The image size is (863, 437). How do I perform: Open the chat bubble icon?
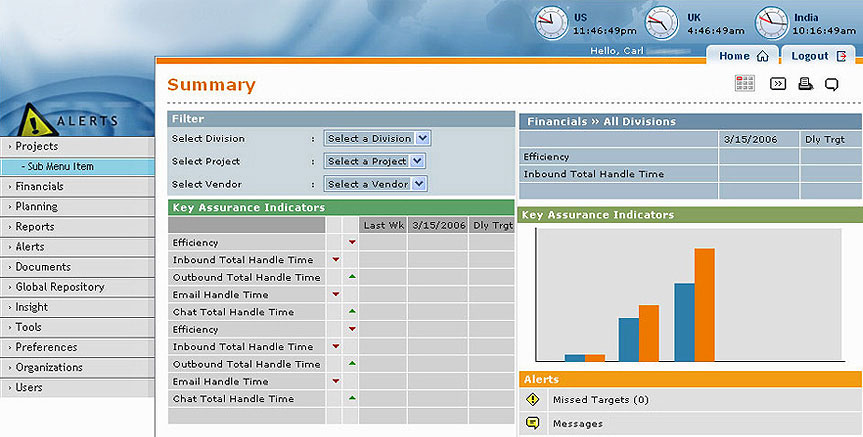[x=831, y=84]
